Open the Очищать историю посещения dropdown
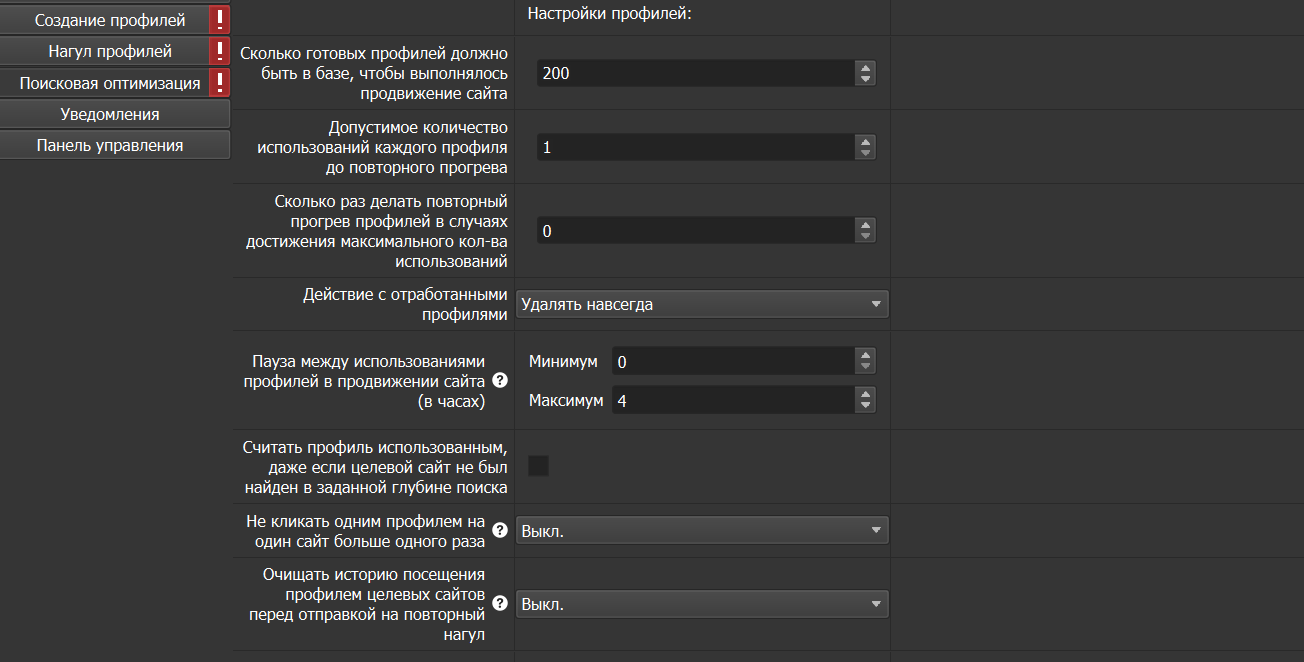The height and width of the screenshot is (662, 1304). 701,604
